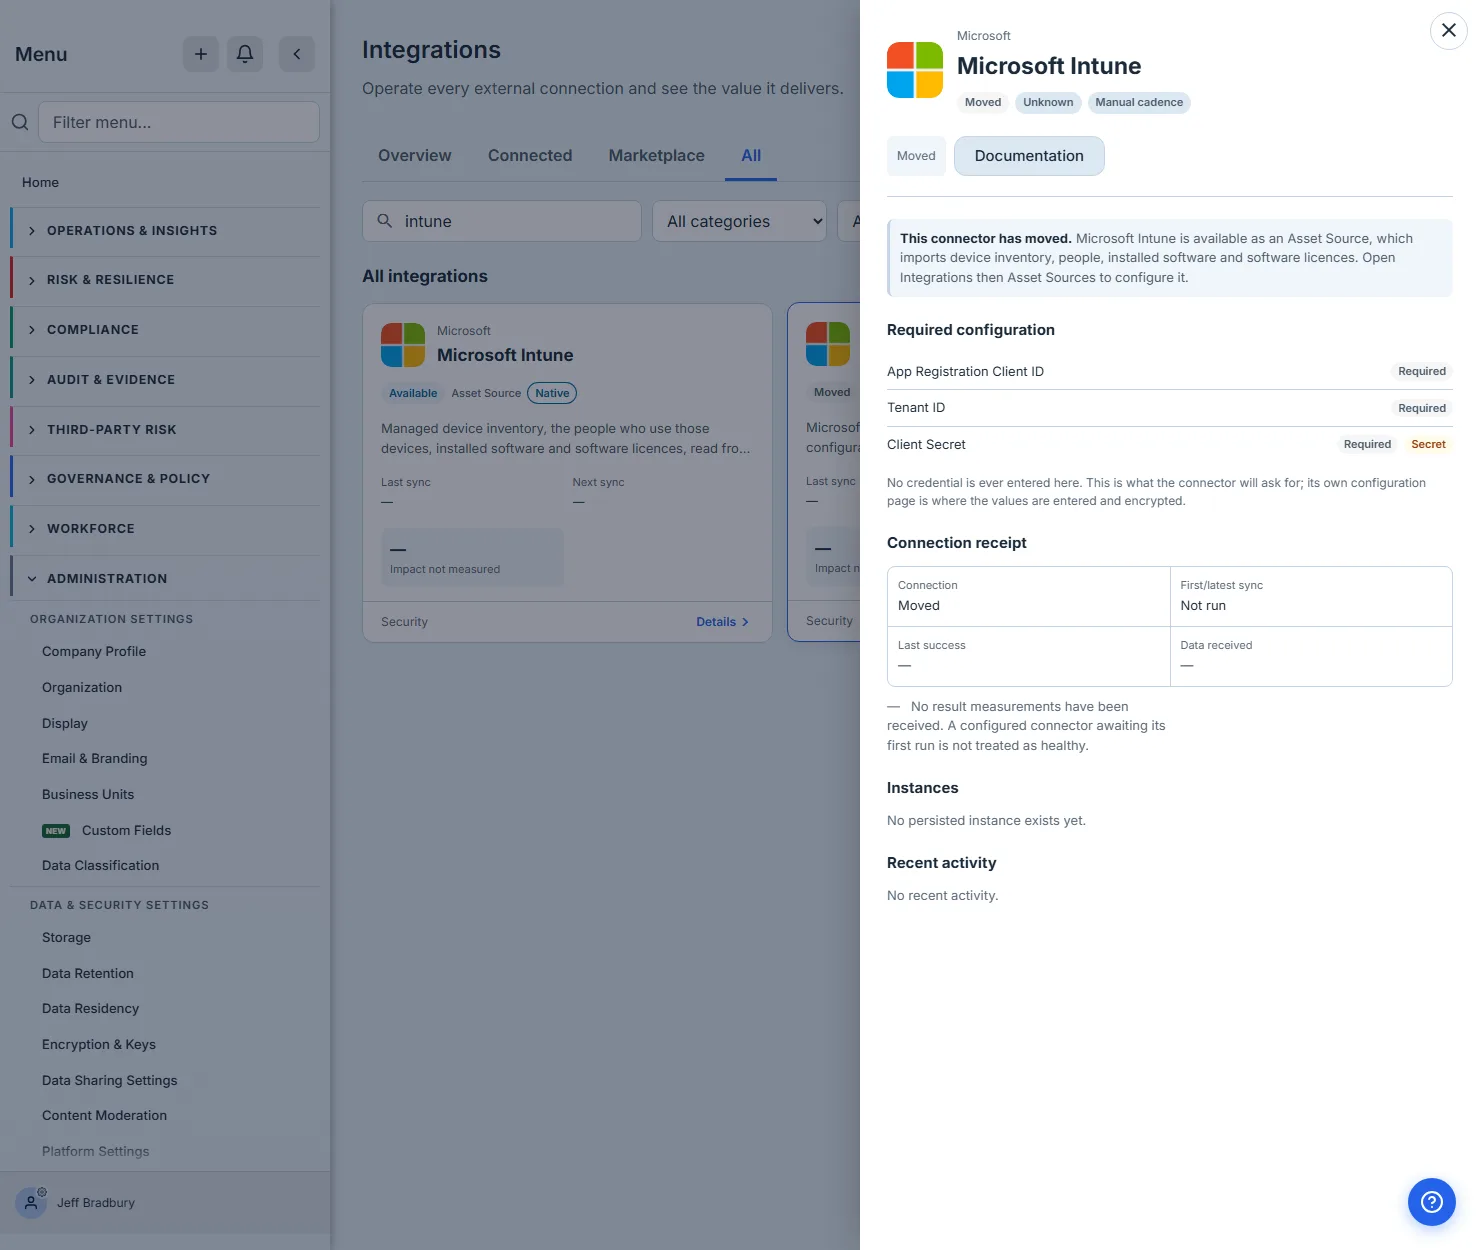1480x1250 pixels.
Task: Click the Moved badge on second integration card
Action: [832, 393]
